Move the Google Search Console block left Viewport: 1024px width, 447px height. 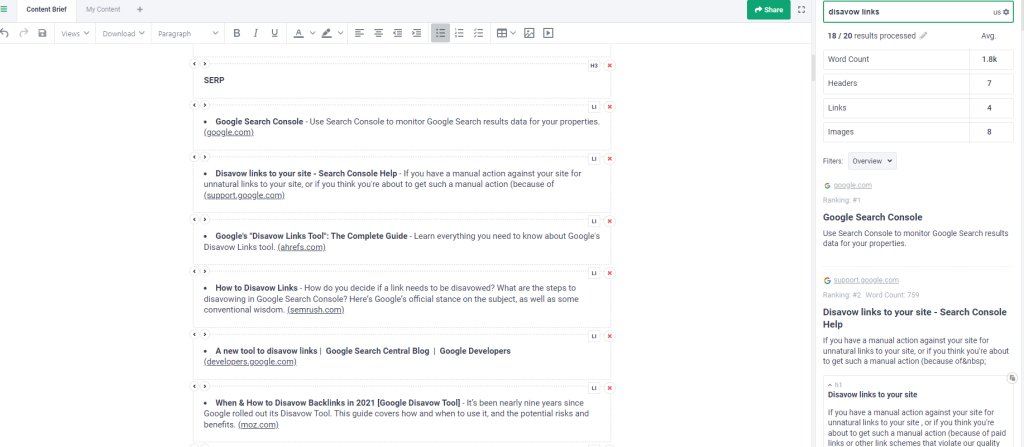[x=194, y=105]
